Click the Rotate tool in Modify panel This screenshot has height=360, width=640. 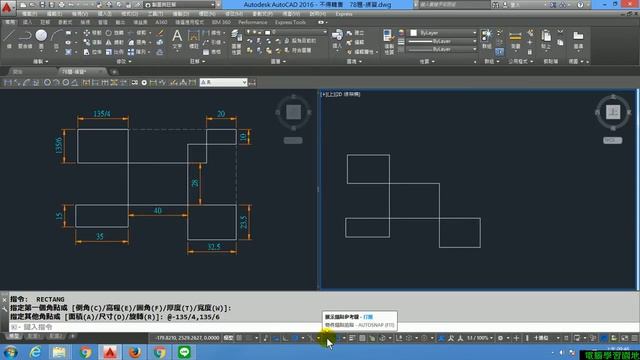114,33
